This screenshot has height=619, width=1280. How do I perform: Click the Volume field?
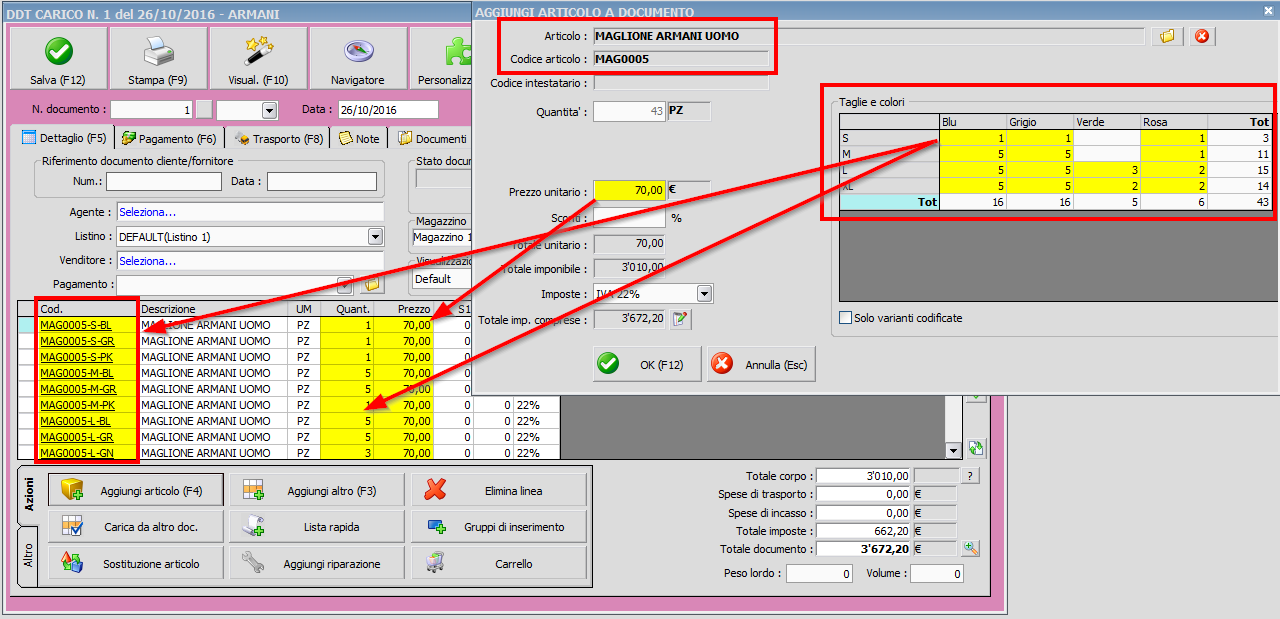pyautogui.click(x=937, y=574)
